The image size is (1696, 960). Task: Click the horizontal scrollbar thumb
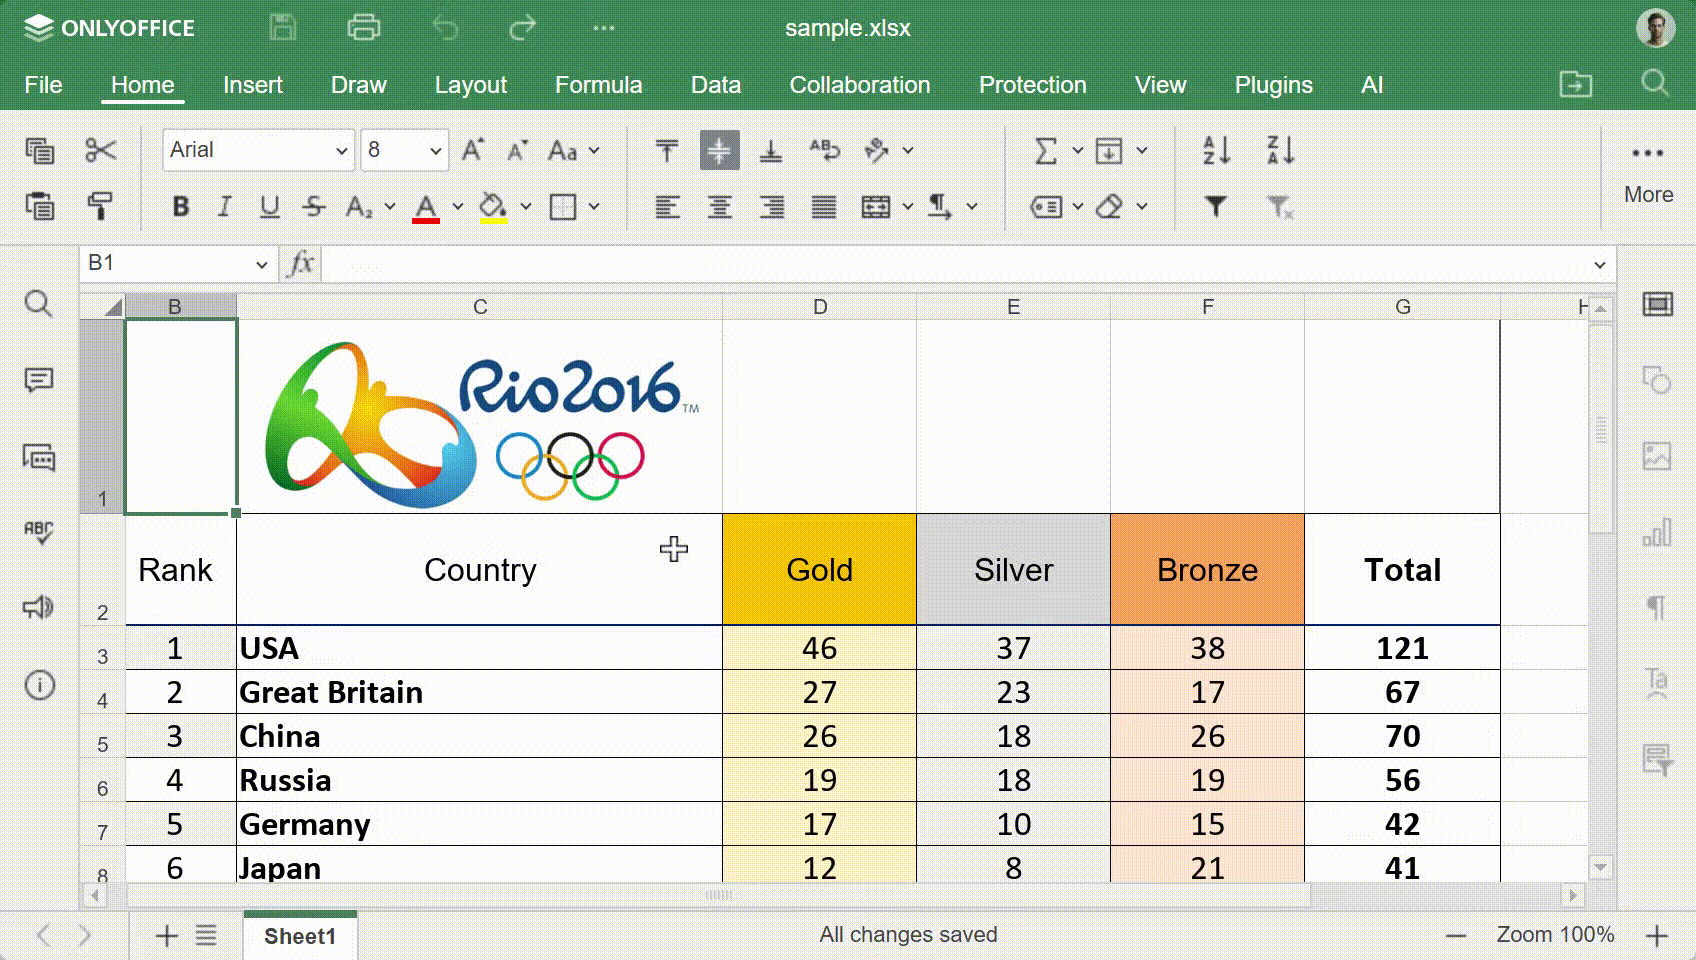(719, 895)
